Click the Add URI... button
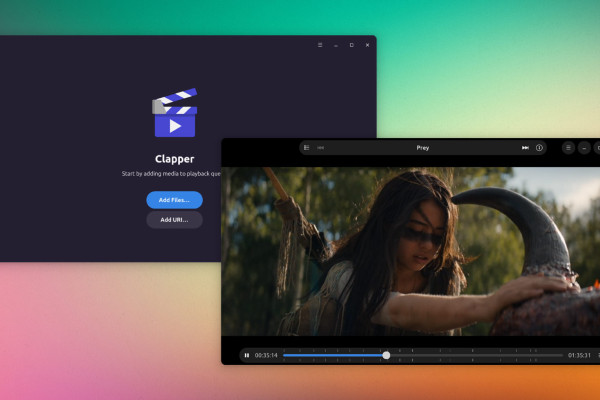600x400 pixels. coord(174,220)
